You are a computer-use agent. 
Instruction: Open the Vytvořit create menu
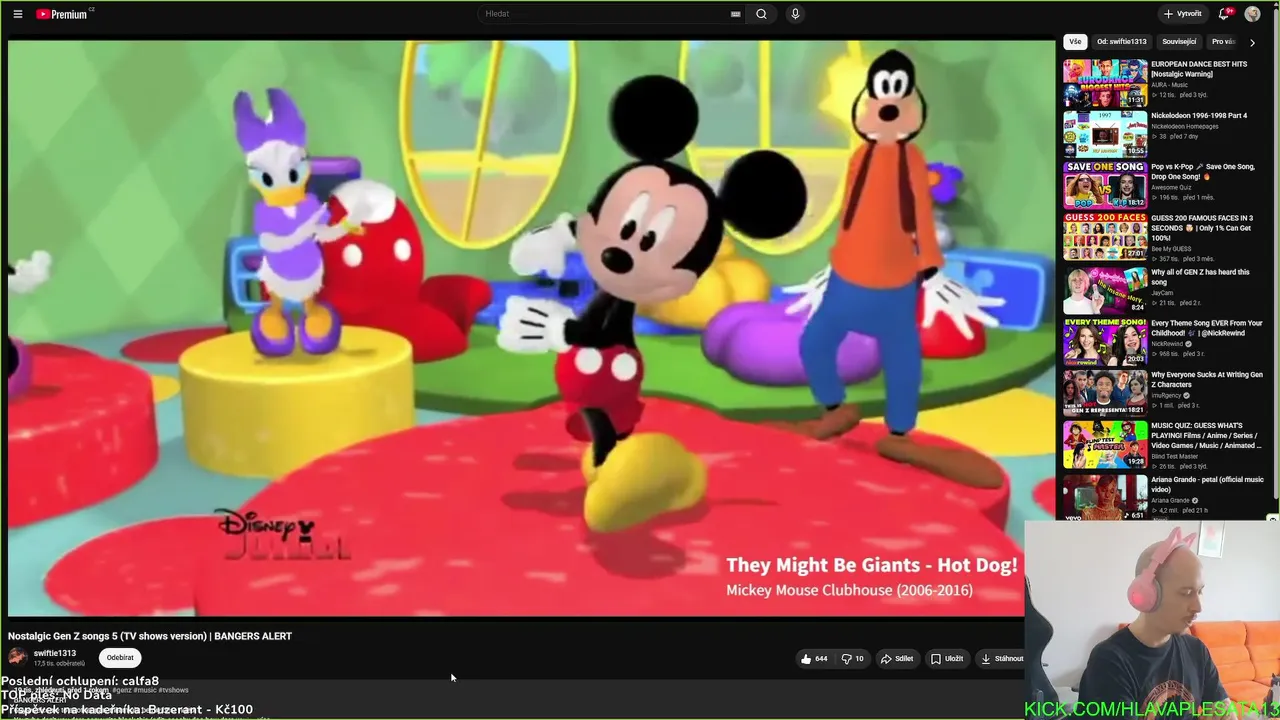pos(1182,14)
